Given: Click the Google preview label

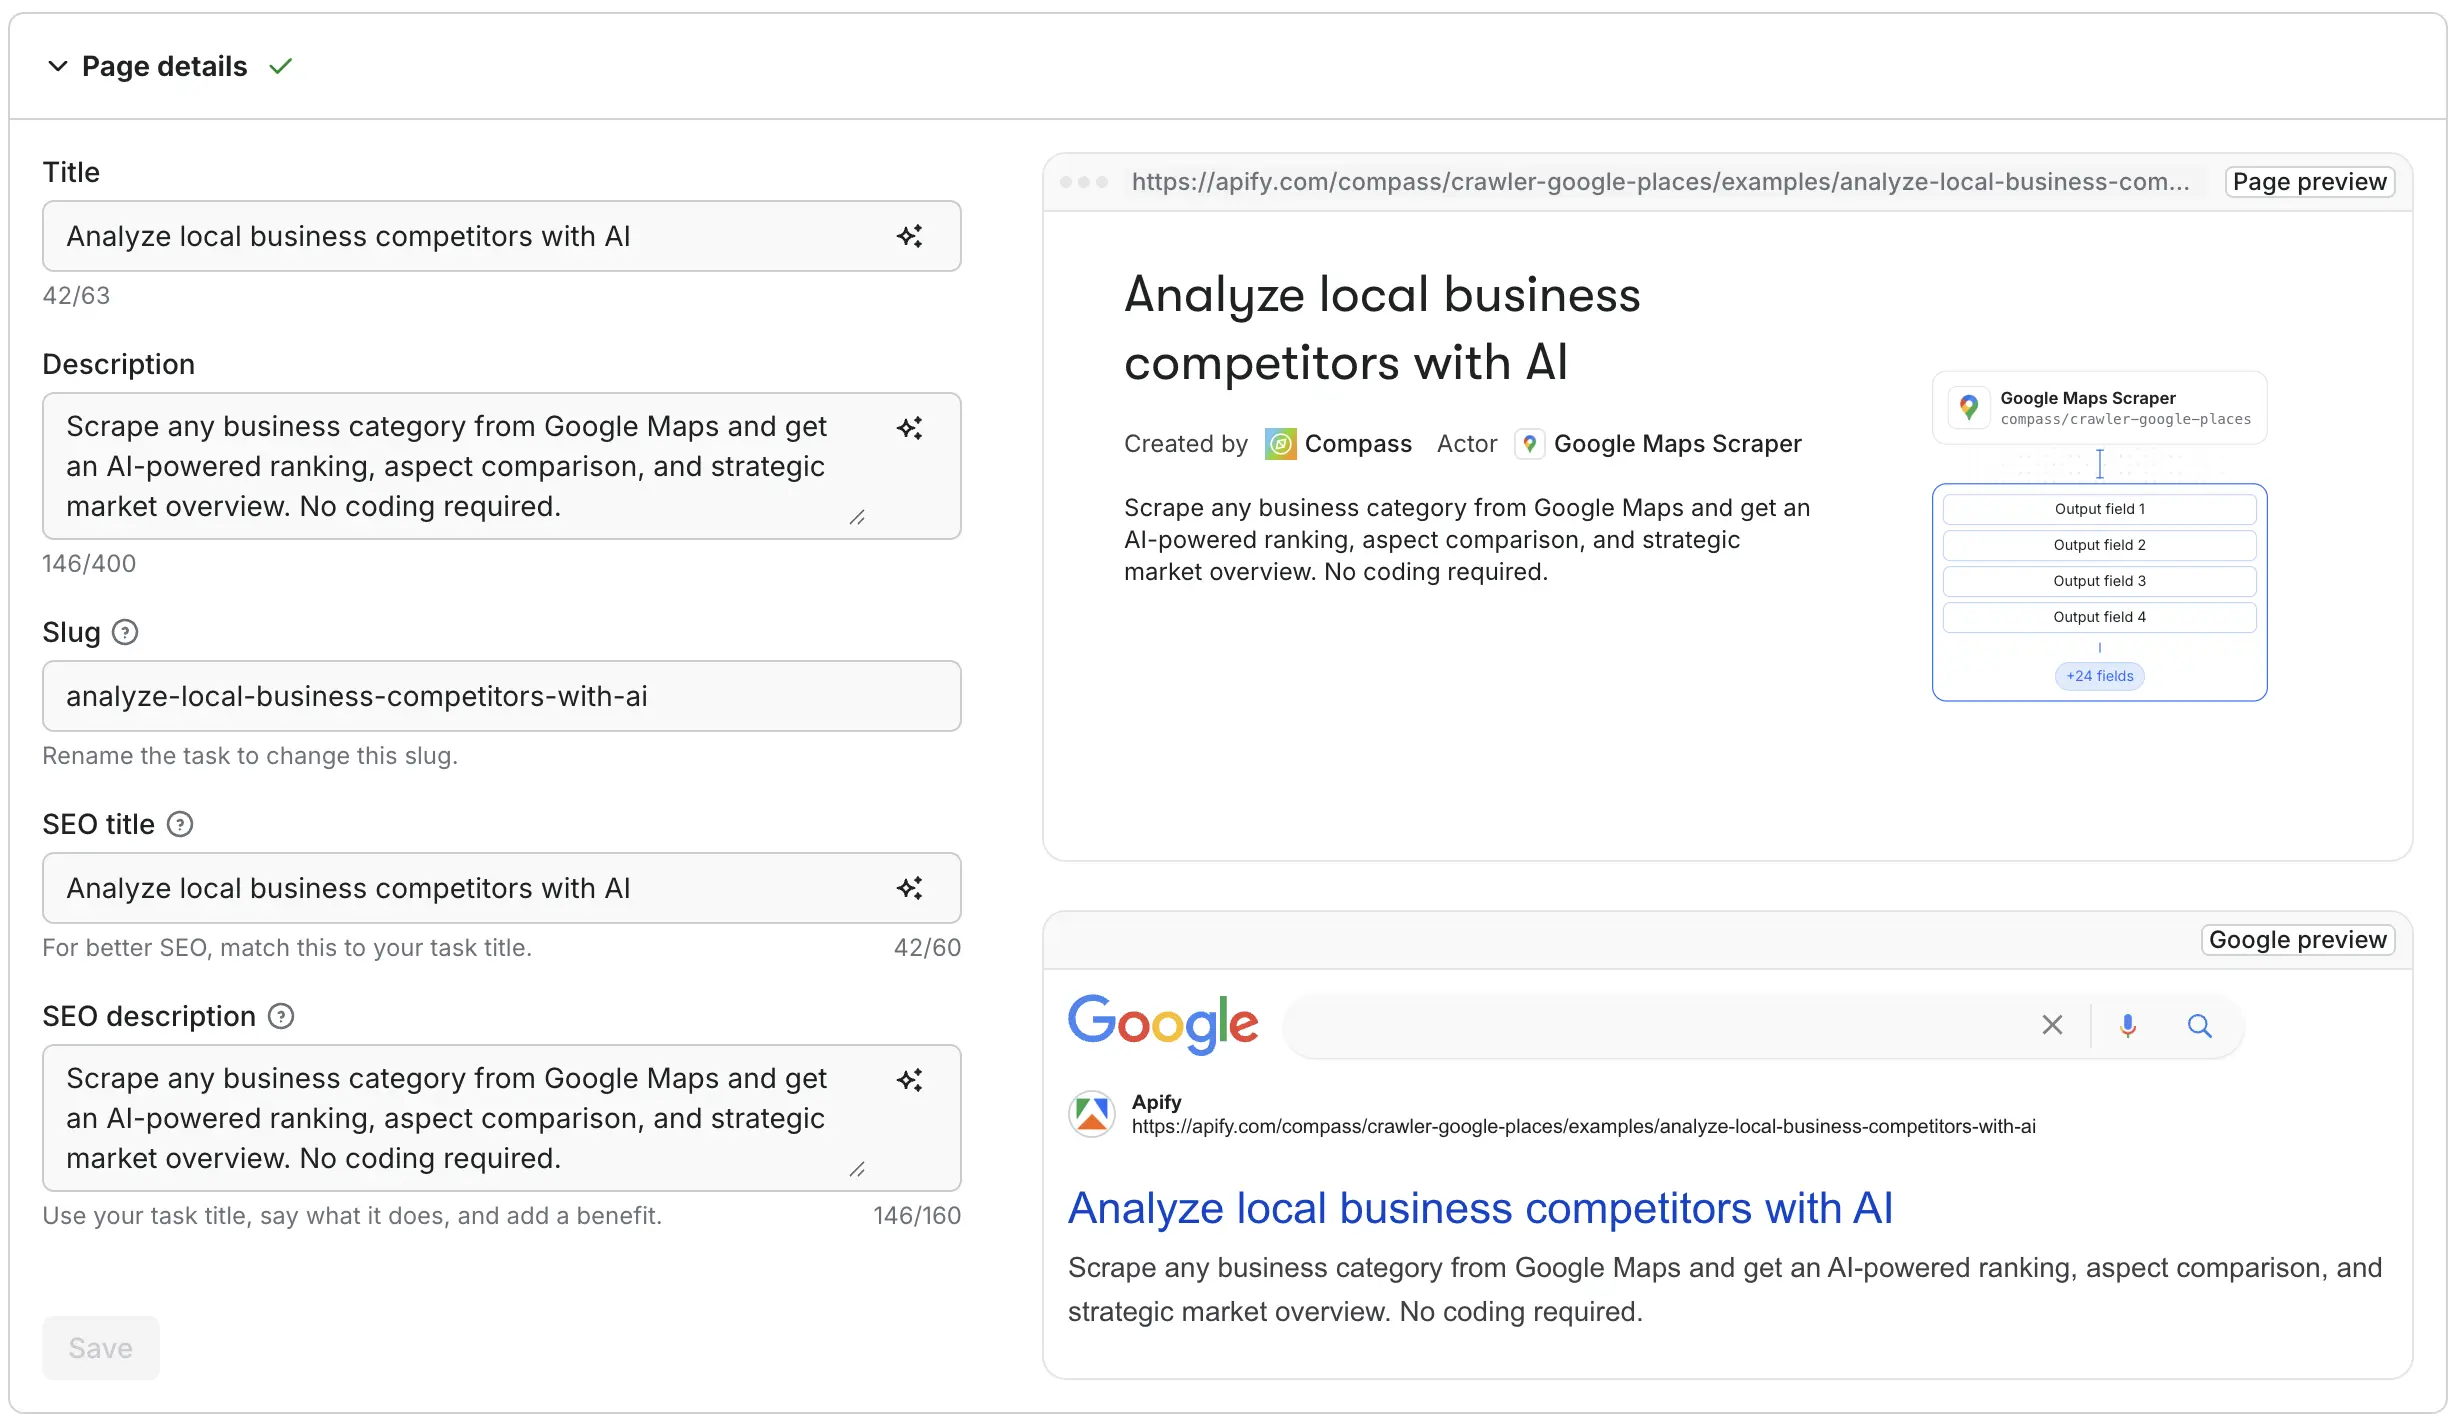Looking at the screenshot, I should pyautogui.click(x=2298, y=940).
